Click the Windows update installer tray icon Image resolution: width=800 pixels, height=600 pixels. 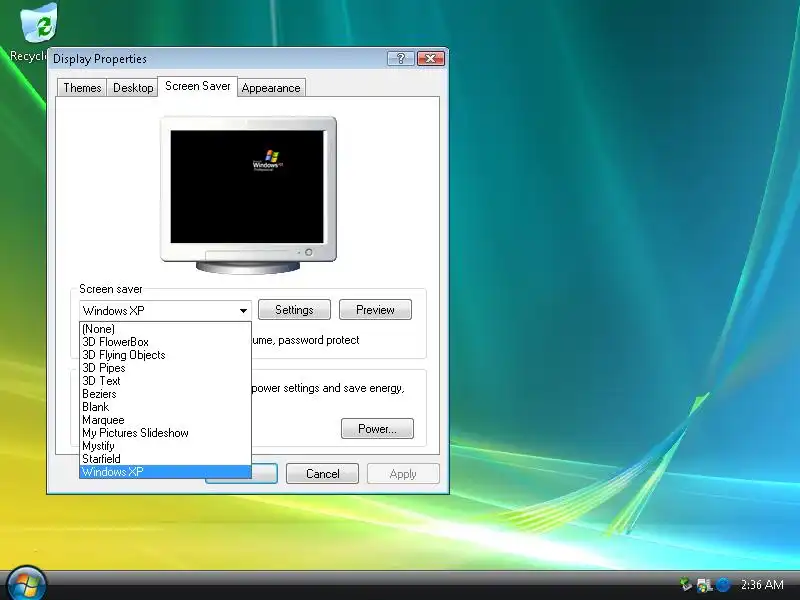[705, 585]
